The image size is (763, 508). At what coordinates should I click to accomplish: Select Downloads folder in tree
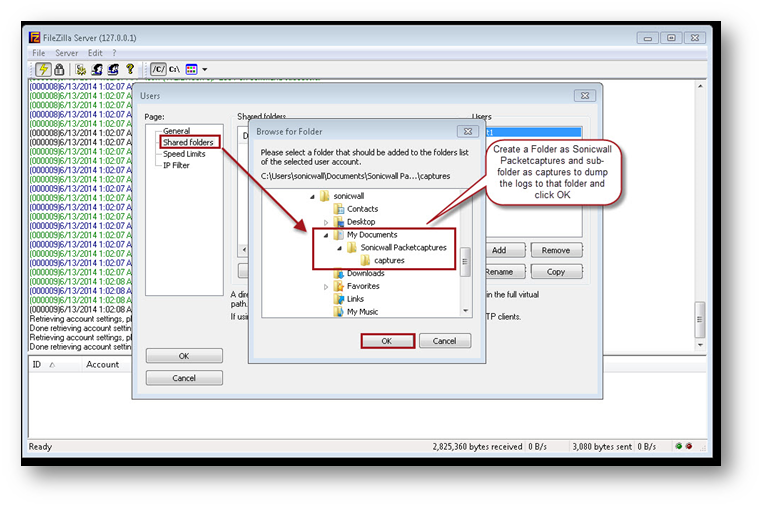(366, 273)
